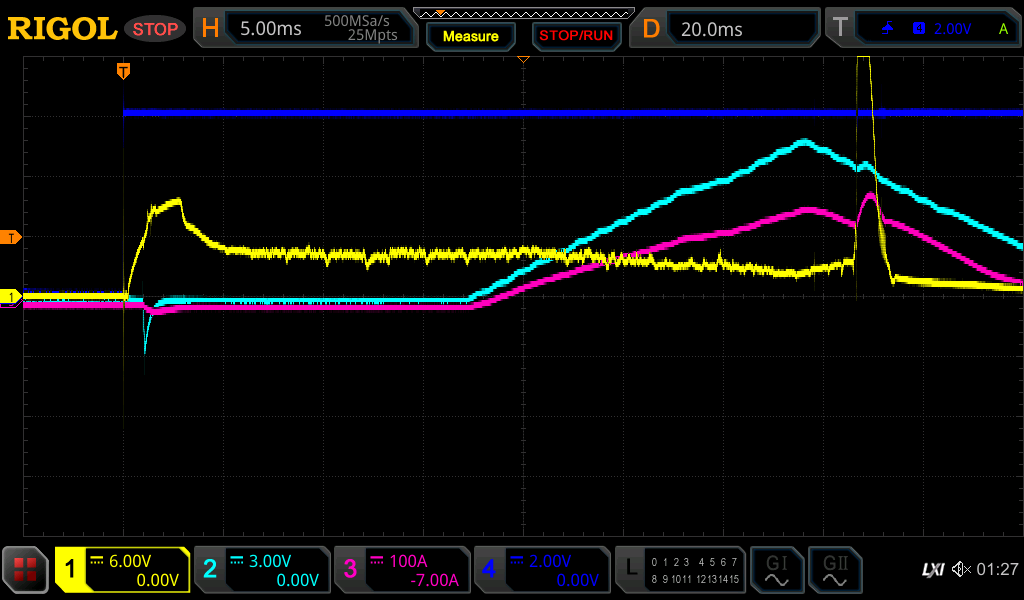Click the LXI network status icon

click(x=932, y=569)
